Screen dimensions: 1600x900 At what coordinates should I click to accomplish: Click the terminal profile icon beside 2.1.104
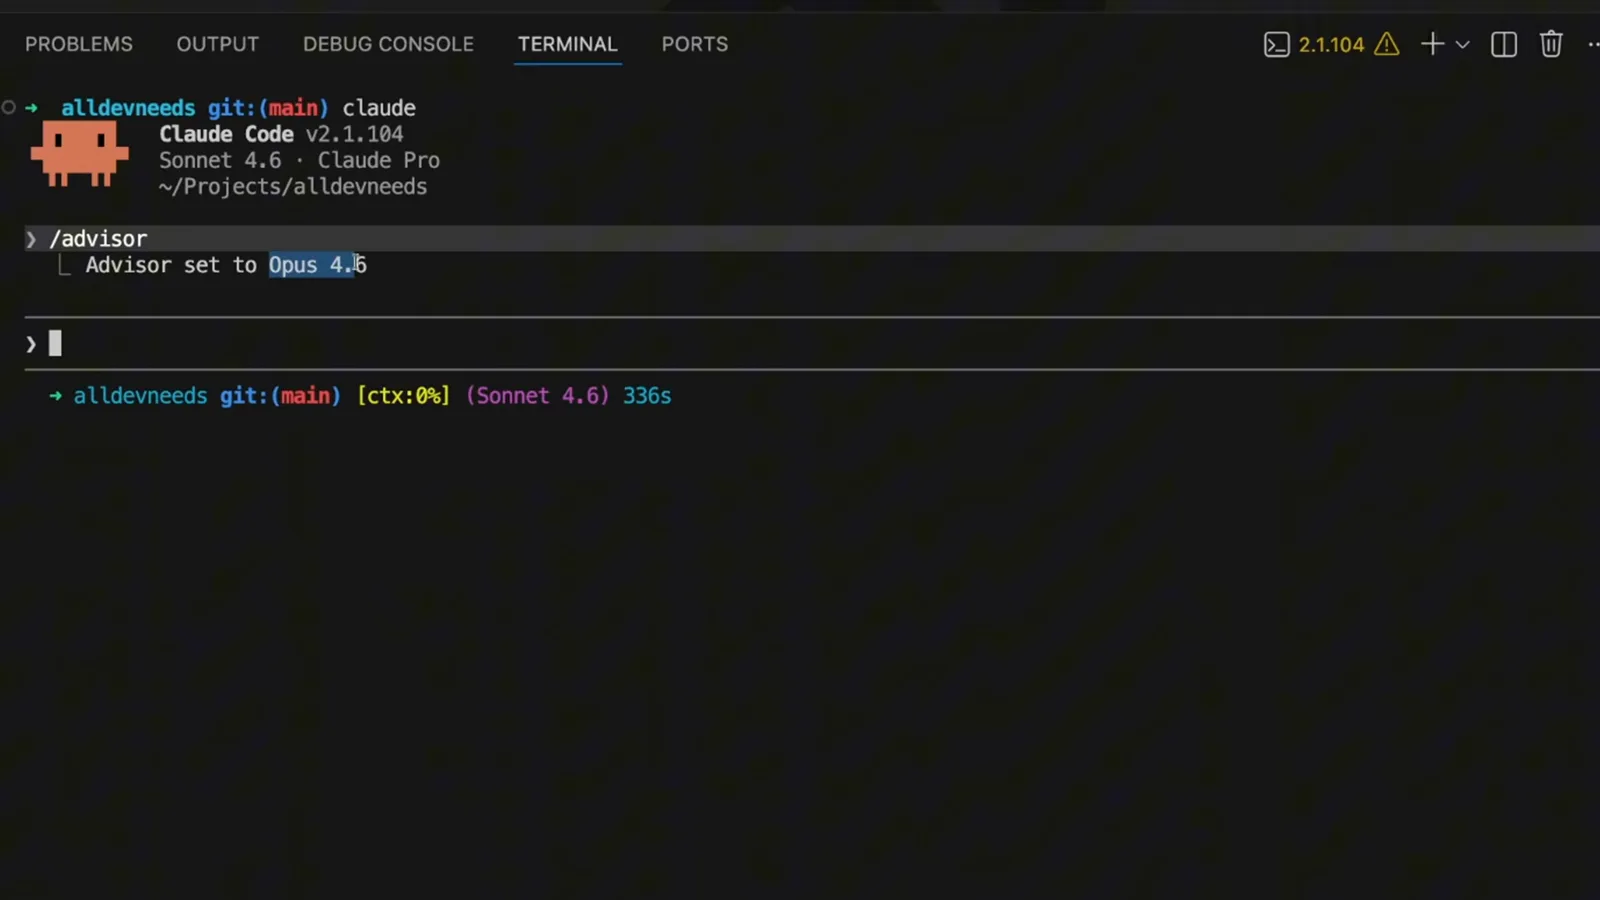click(x=1276, y=44)
